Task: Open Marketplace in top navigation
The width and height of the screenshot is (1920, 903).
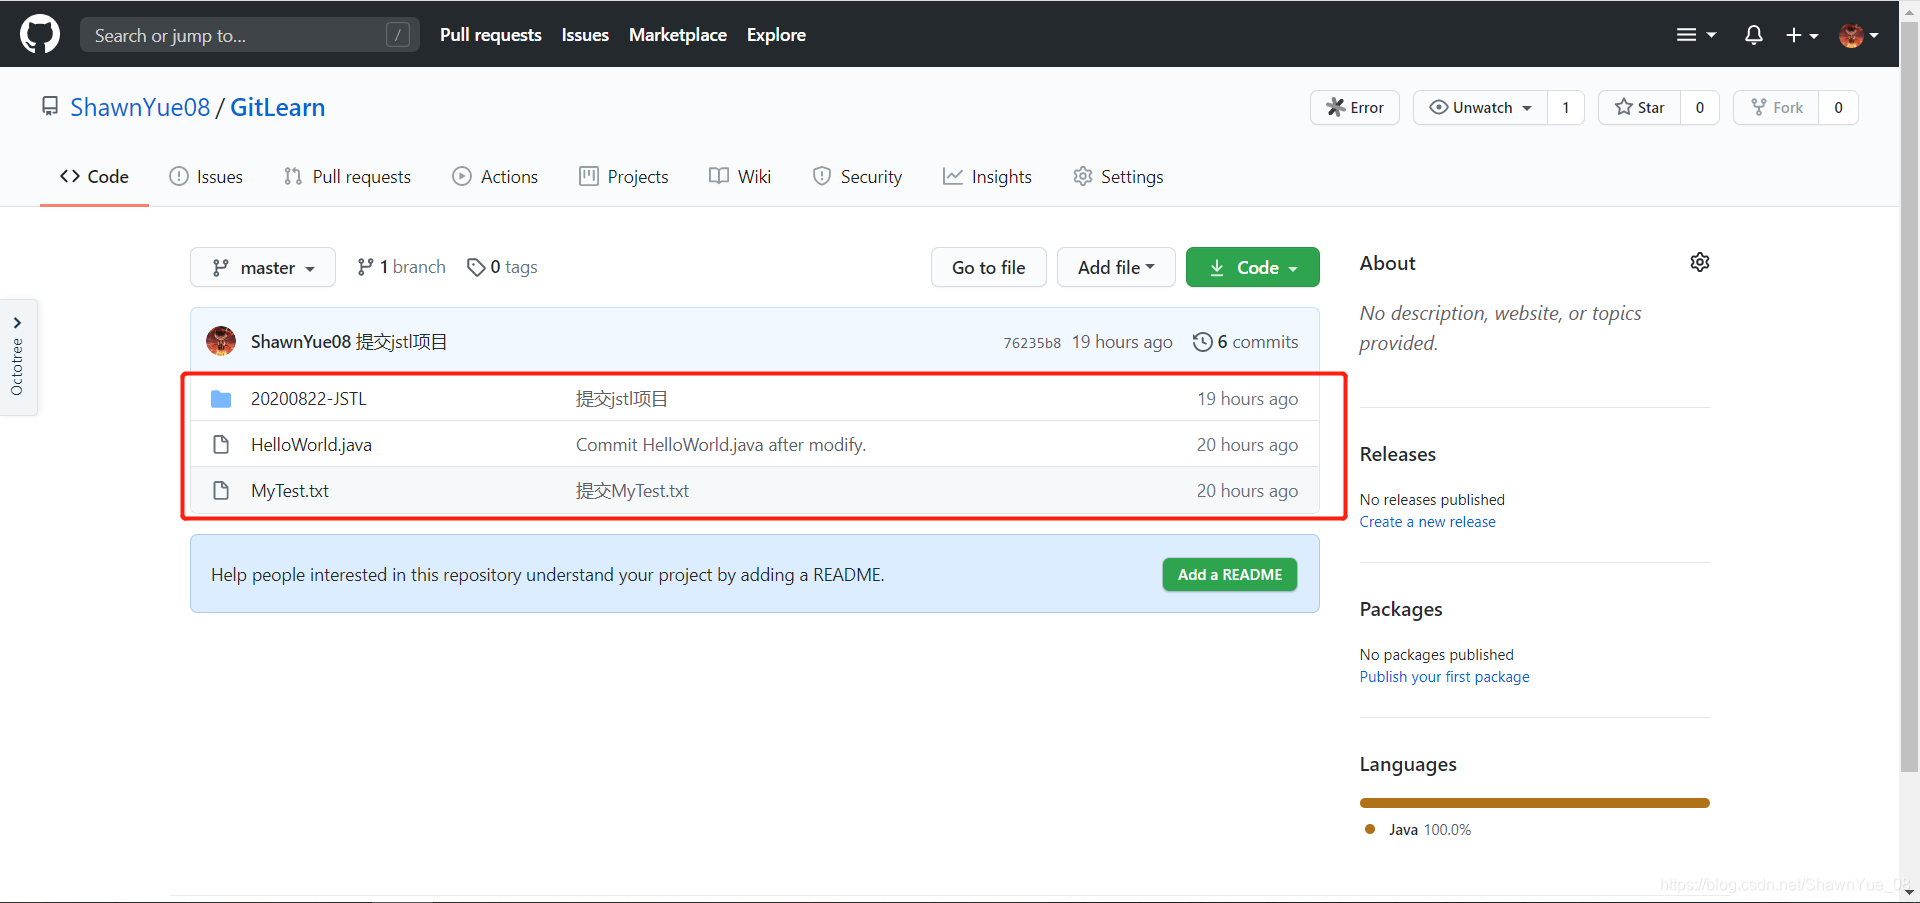Action: (678, 35)
